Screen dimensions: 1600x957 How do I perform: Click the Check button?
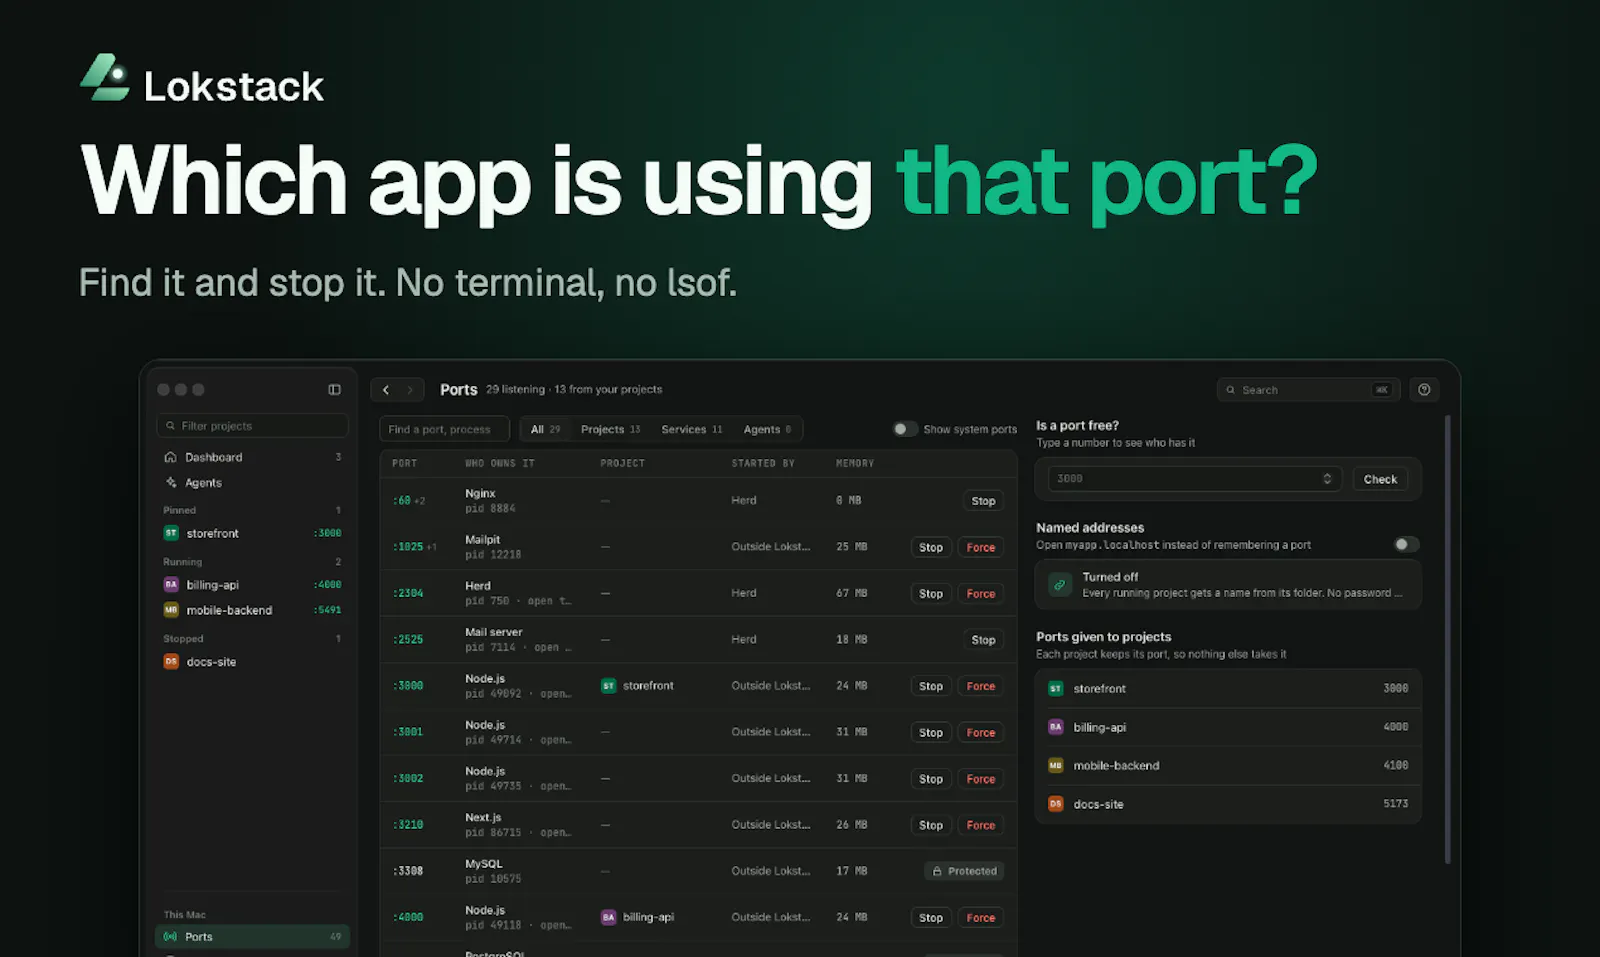tap(1380, 479)
